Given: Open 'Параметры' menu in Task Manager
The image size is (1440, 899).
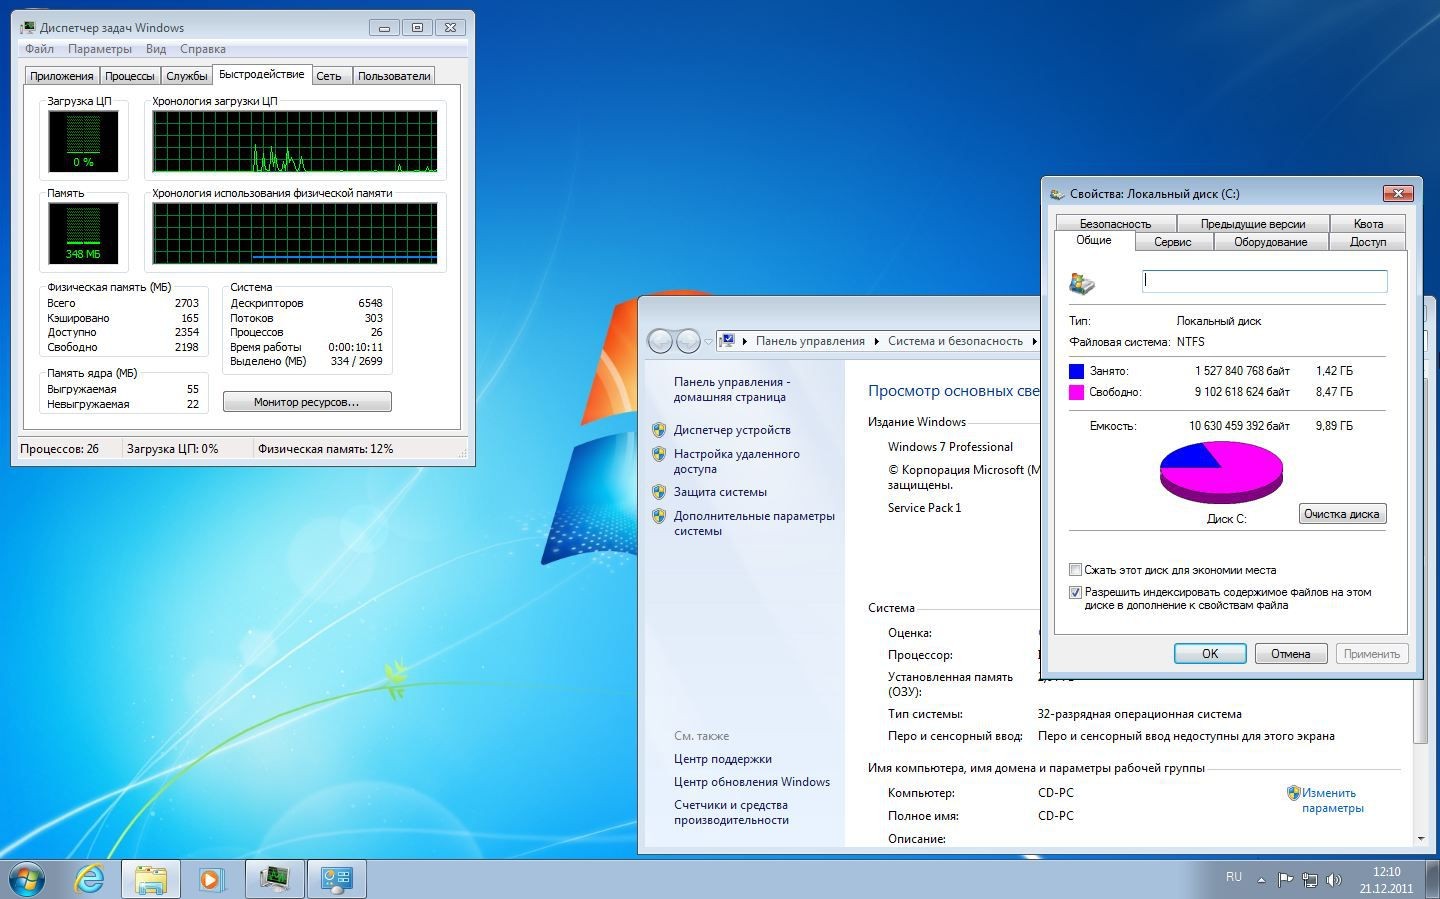Looking at the screenshot, I should pyautogui.click(x=100, y=49).
